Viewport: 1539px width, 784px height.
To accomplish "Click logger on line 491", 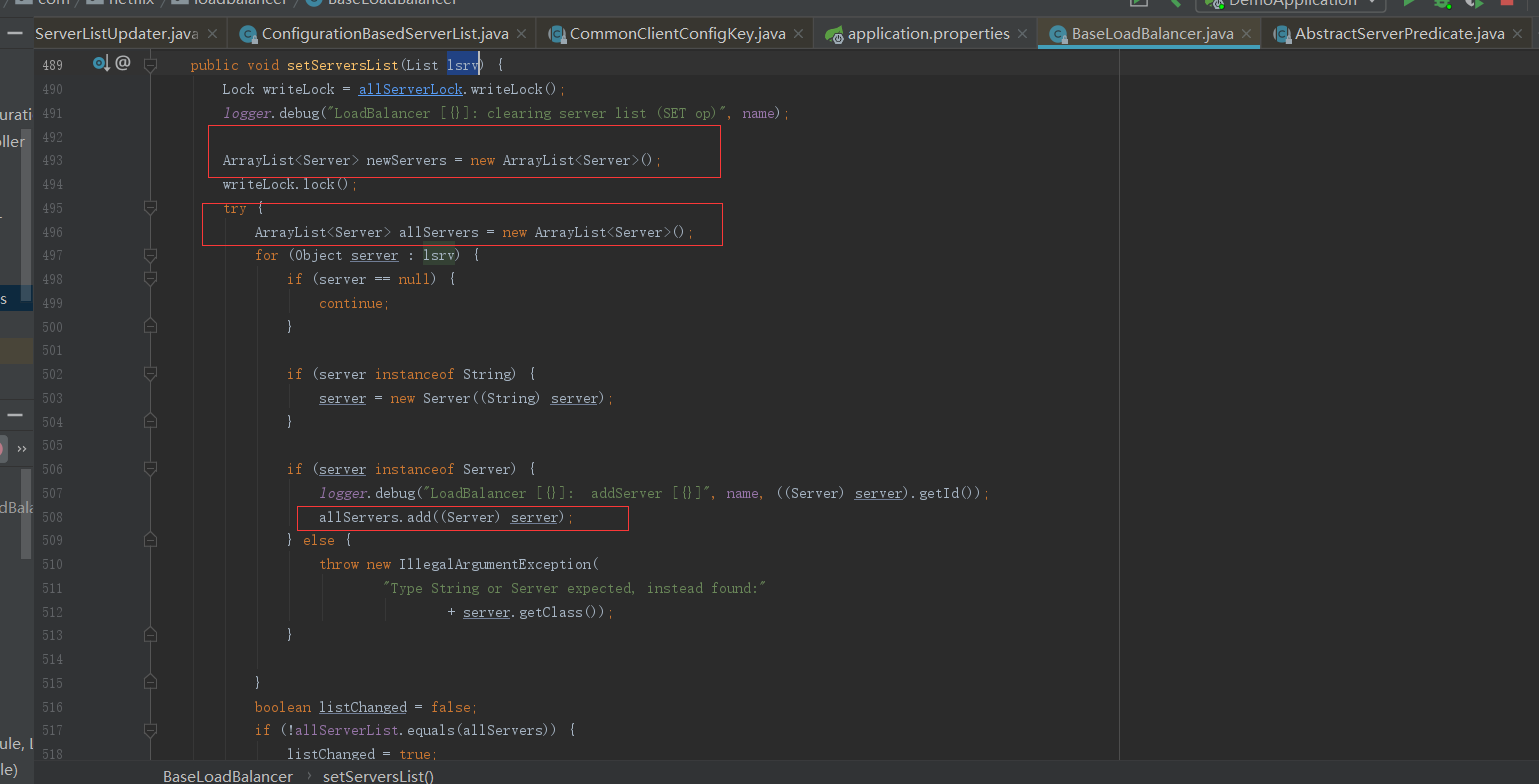I will (x=246, y=113).
